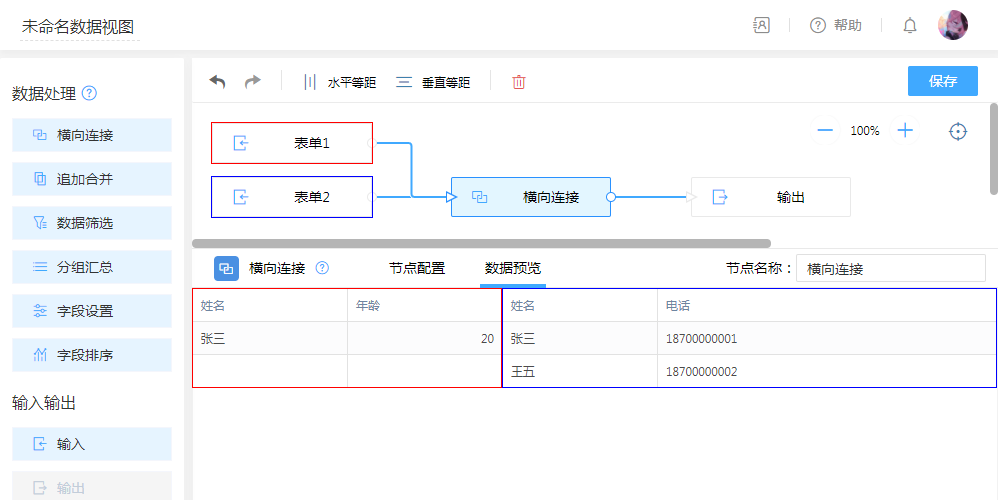Switch to the 数据预览 tab
The image size is (998, 500).
[x=513, y=268]
